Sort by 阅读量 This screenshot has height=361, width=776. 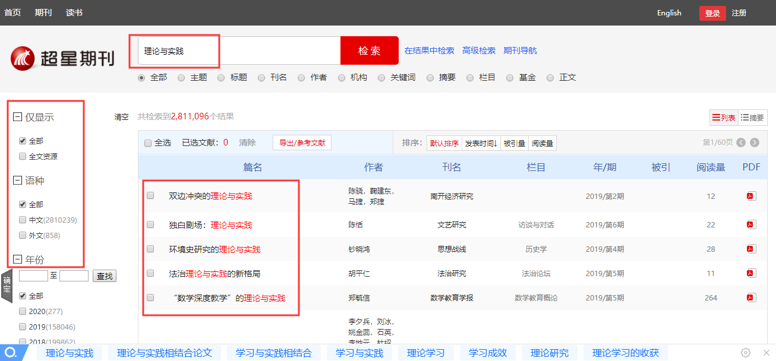pyautogui.click(x=542, y=143)
